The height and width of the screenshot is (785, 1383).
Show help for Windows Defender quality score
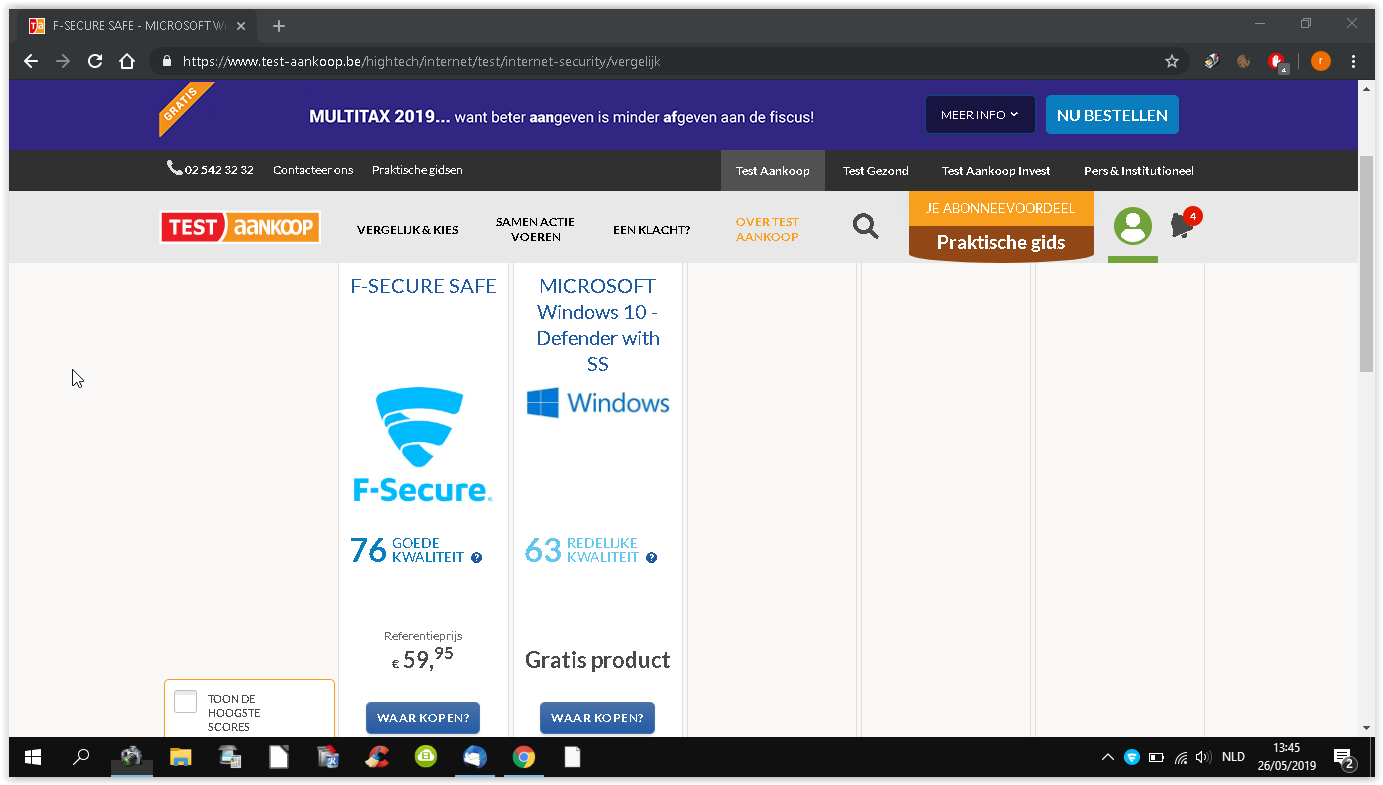tap(652, 558)
